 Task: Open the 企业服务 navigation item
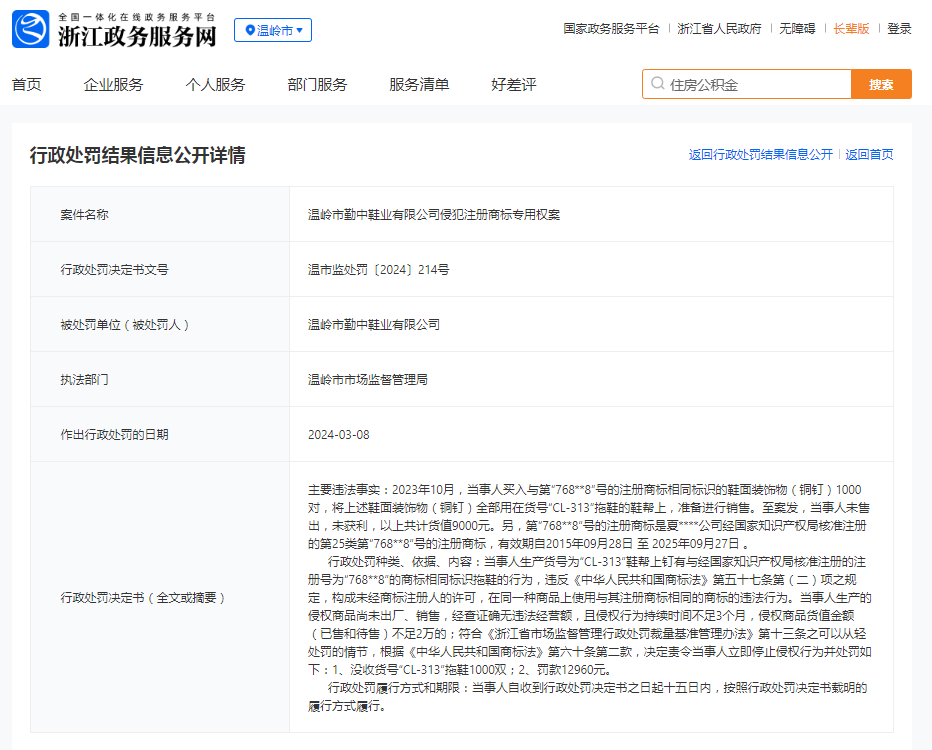[113, 85]
